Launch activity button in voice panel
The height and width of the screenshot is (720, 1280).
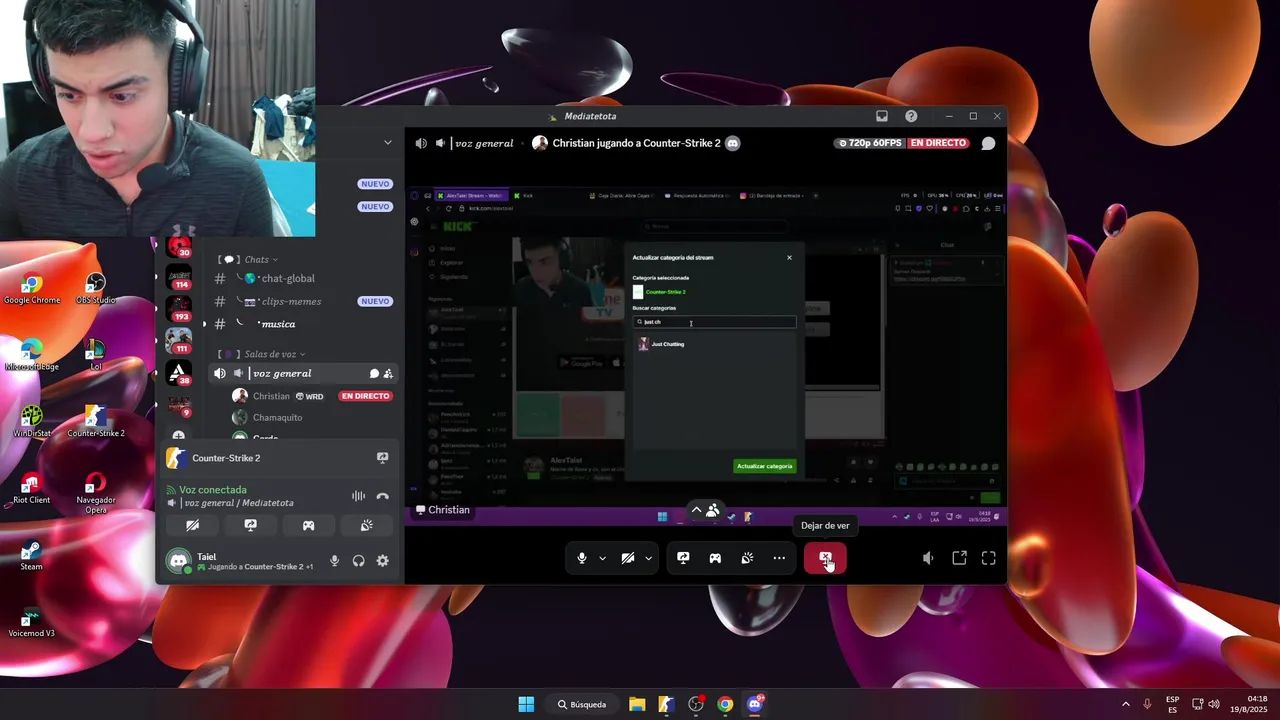(x=308, y=525)
